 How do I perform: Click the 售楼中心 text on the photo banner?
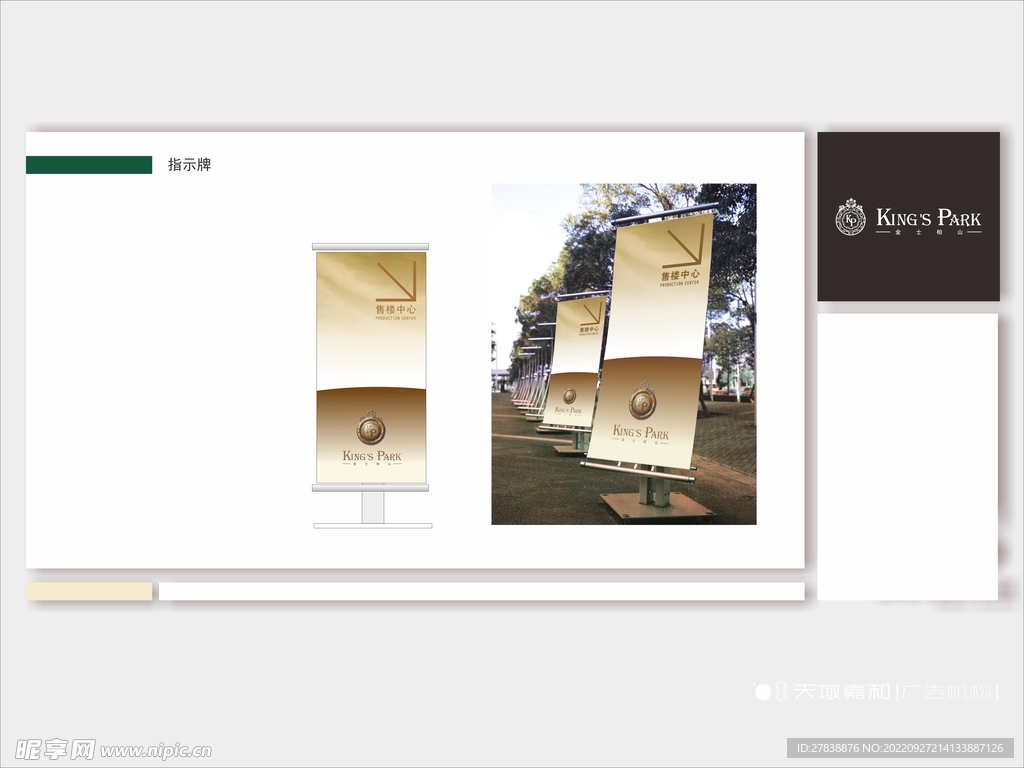click(680, 275)
